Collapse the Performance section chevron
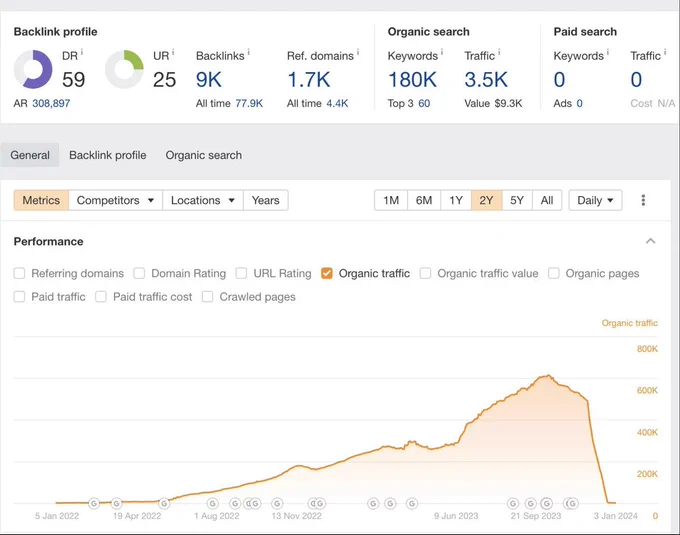This screenshot has width=680, height=535. (651, 241)
